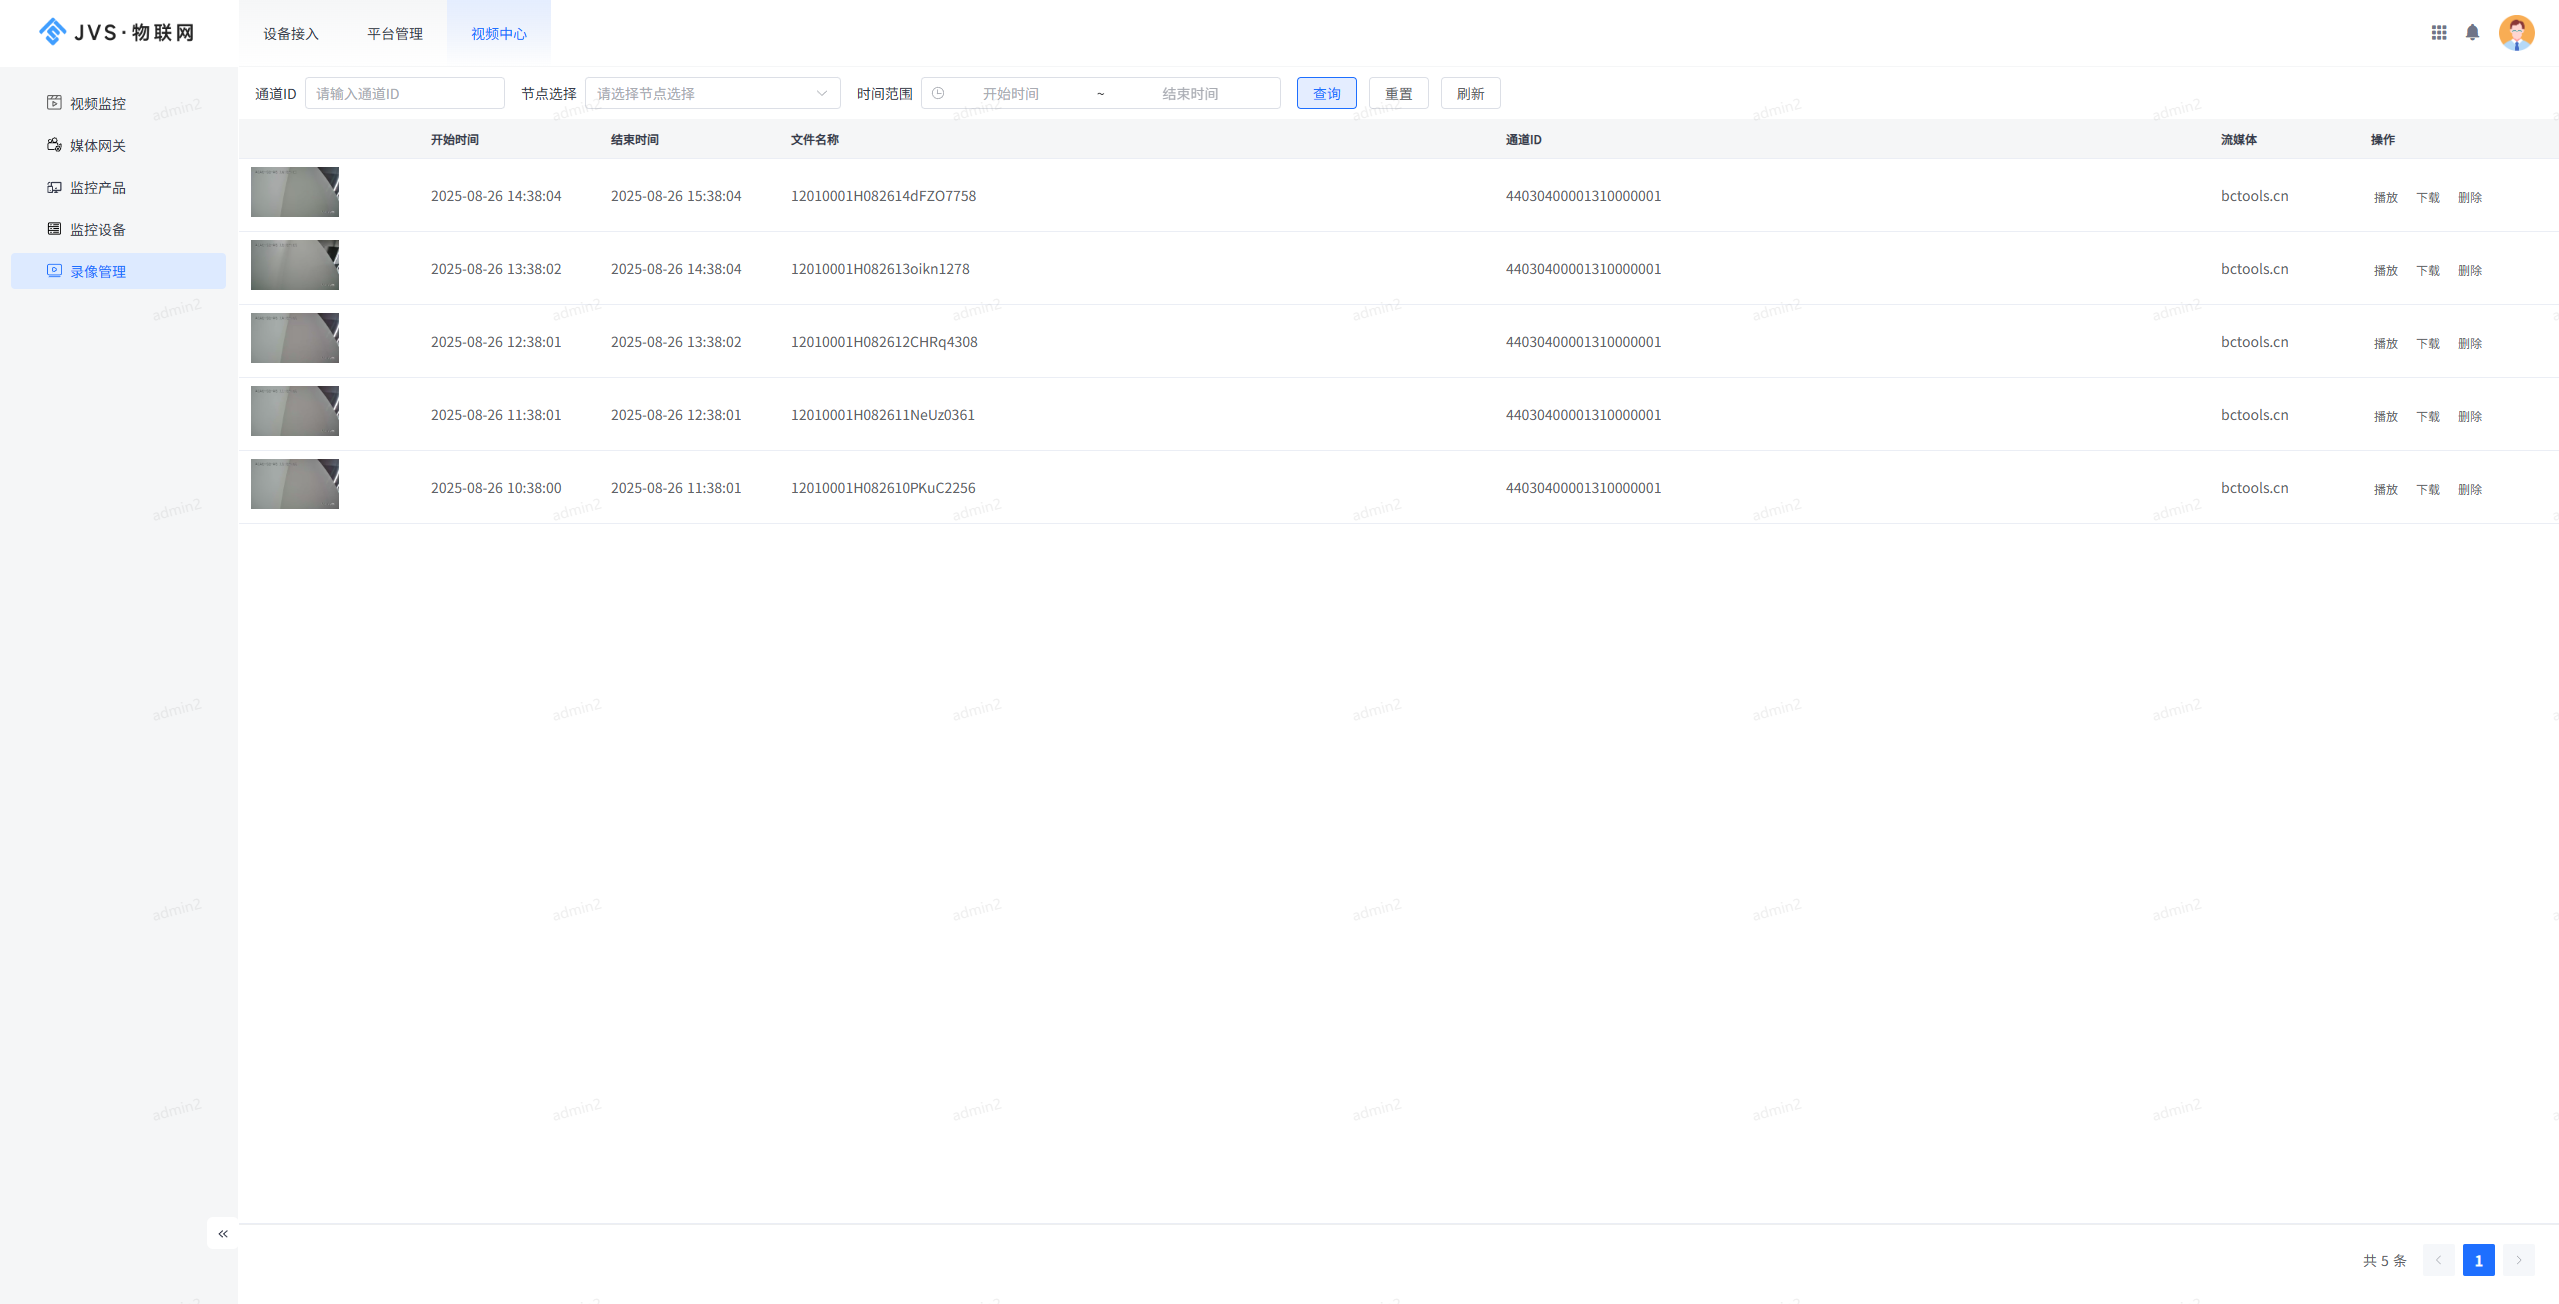Click the 通道ID column header
The width and height of the screenshot is (2559, 1304).
pyautogui.click(x=1524, y=140)
